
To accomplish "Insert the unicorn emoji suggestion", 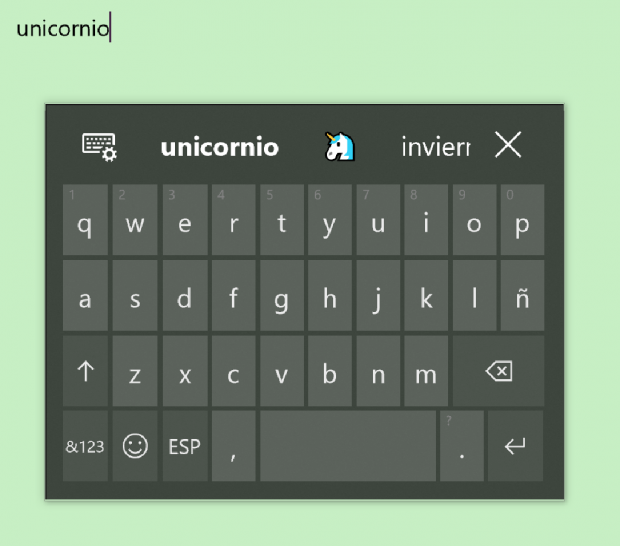I will (340, 147).
